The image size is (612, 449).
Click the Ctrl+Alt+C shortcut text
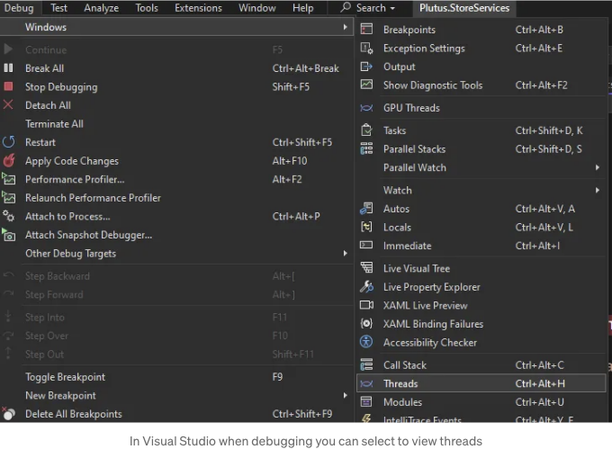(539, 365)
